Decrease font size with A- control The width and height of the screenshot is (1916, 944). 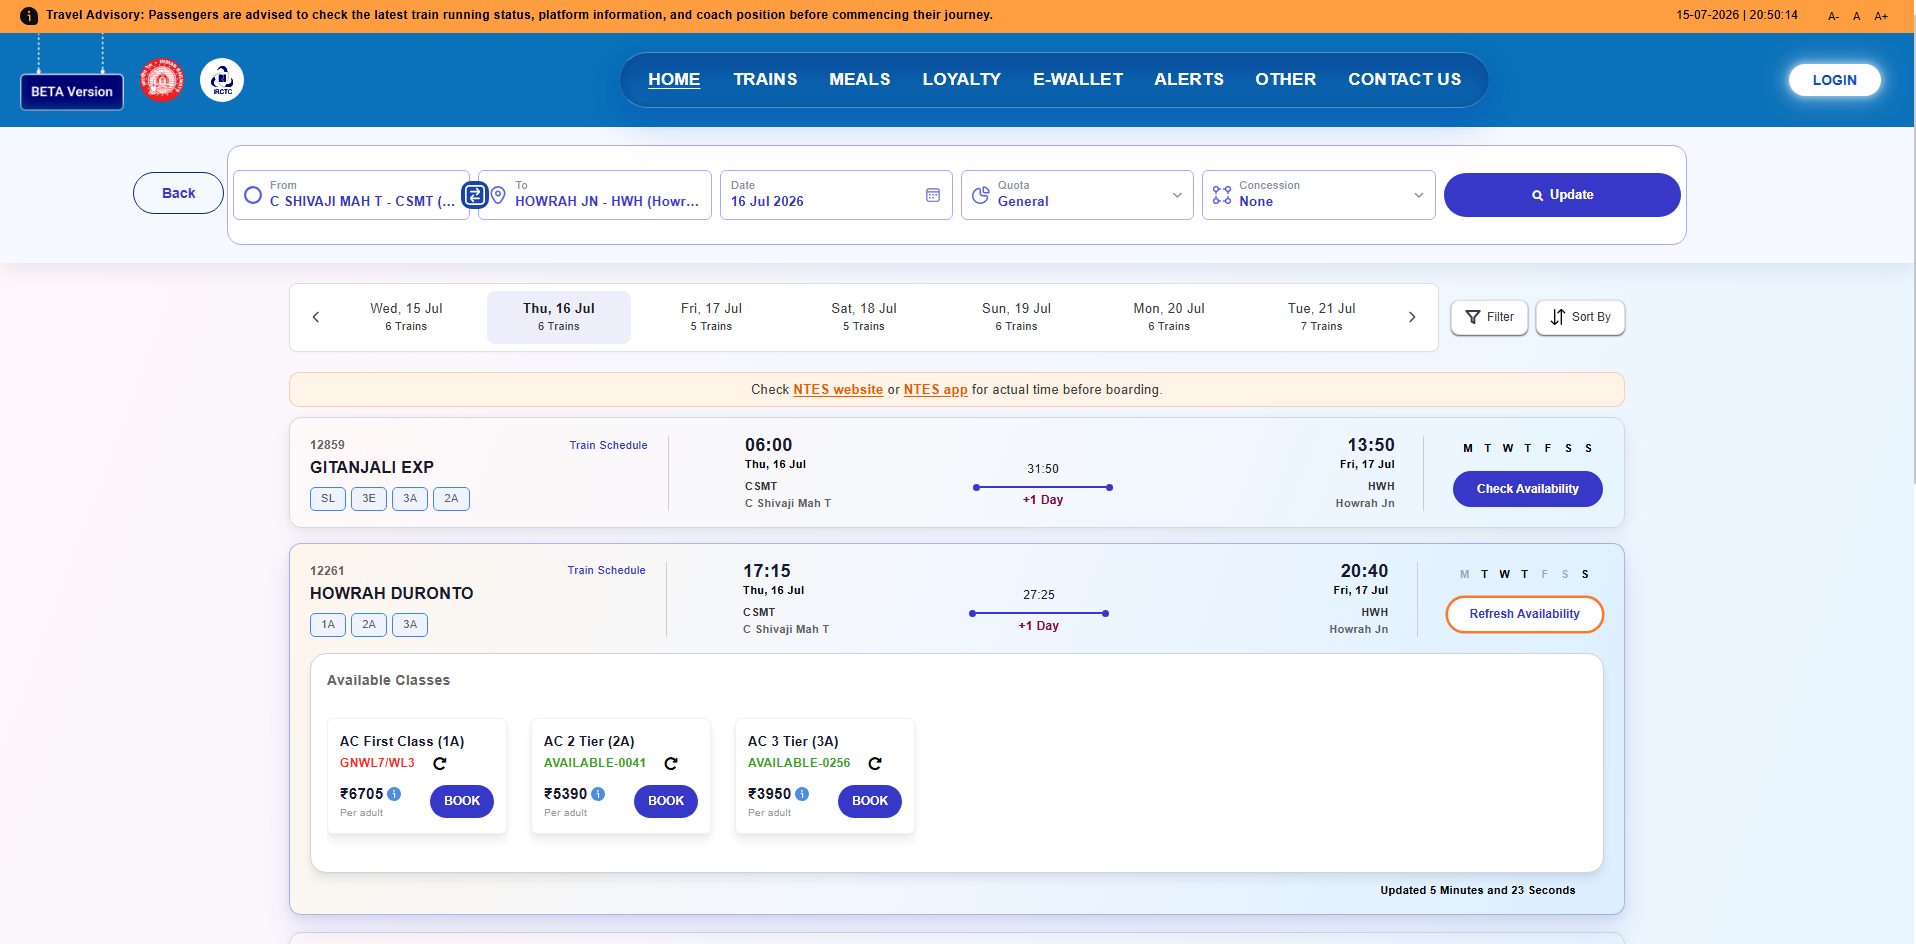(1833, 16)
